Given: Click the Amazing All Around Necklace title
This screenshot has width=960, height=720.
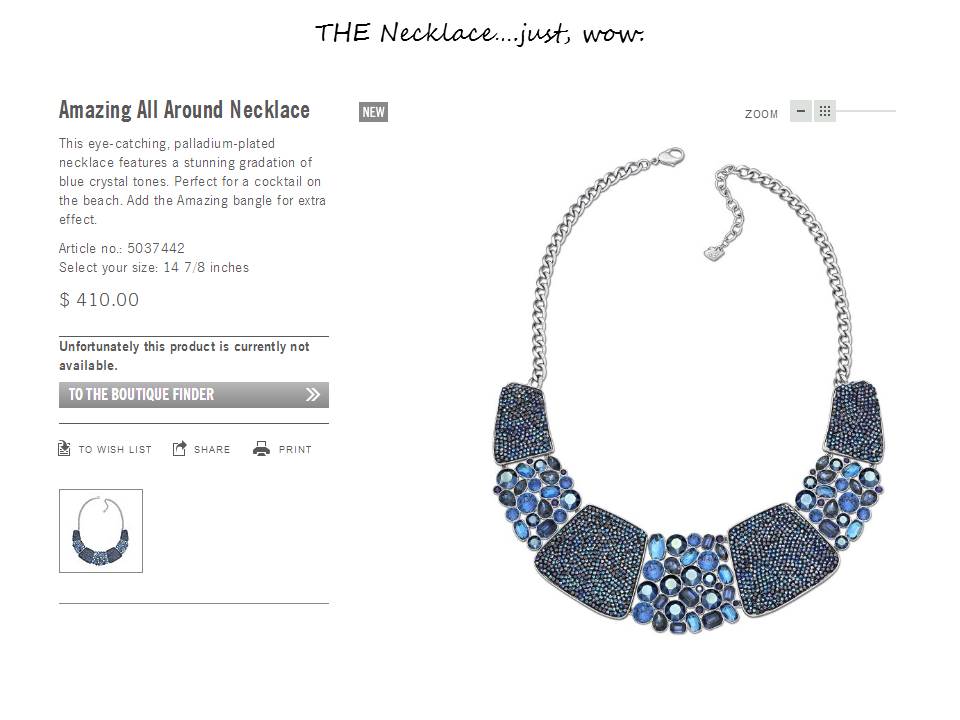Looking at the screenshot, I should pos(184,110).
